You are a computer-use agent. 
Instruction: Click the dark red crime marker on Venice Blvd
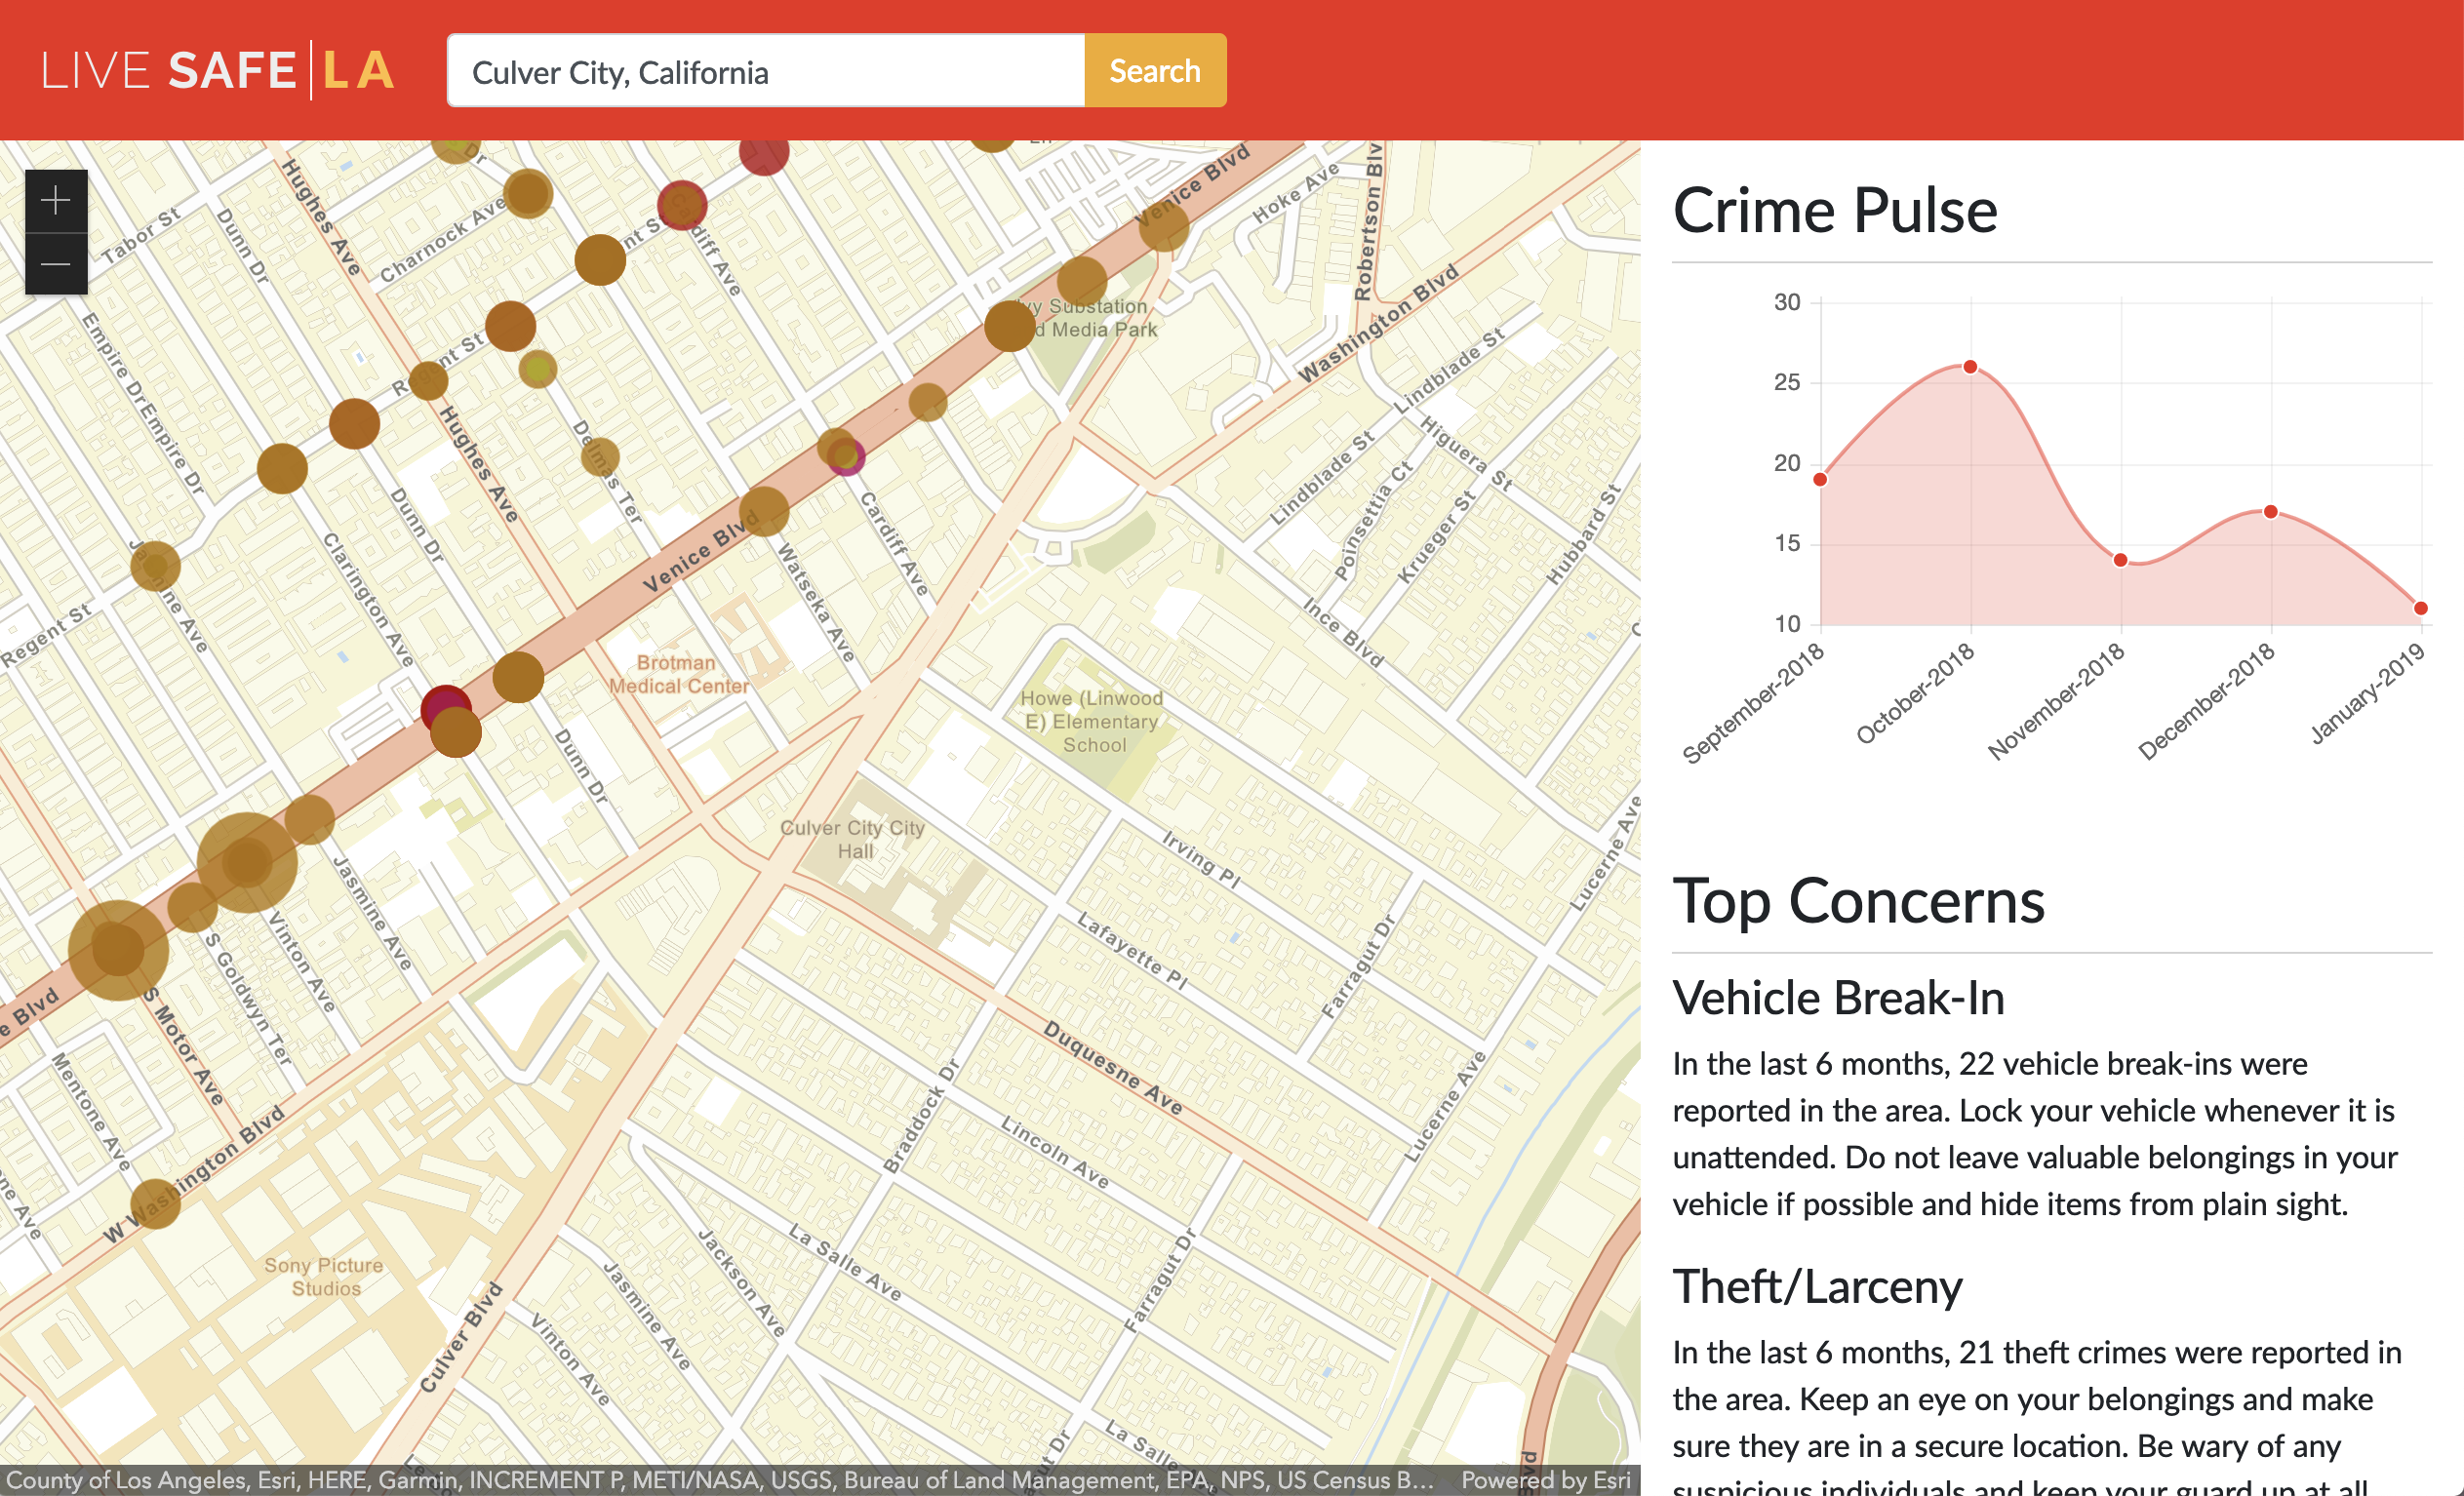point(443,700)
